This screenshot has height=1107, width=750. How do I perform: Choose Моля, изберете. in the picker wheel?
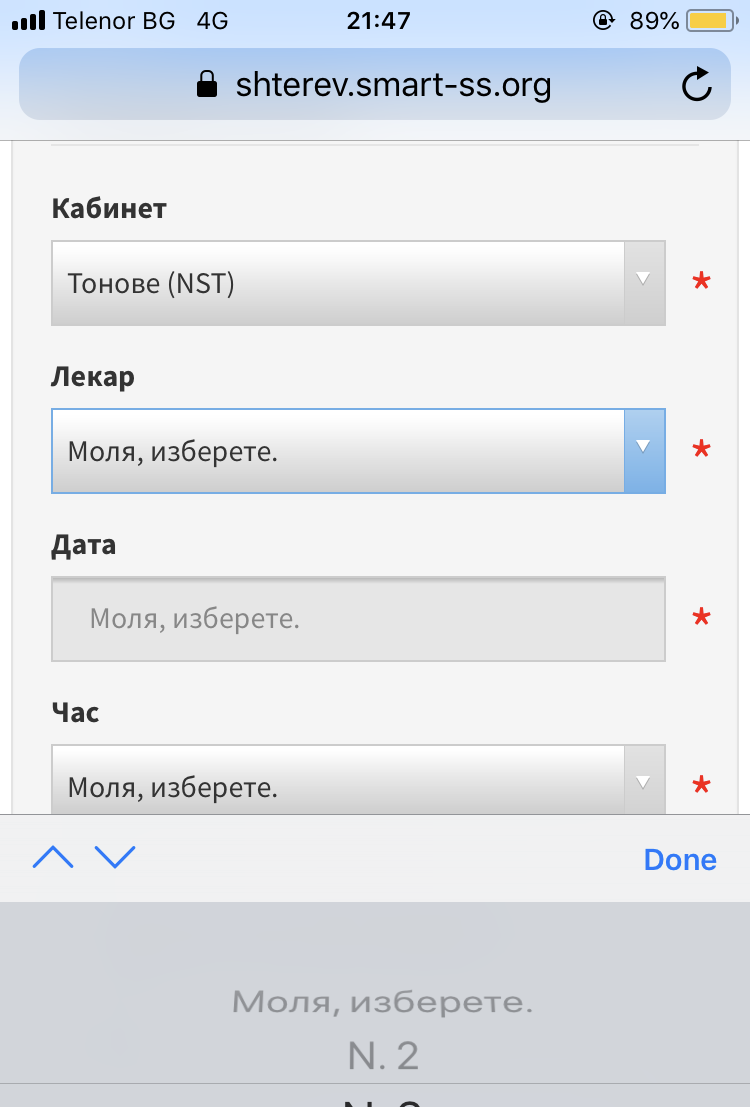tap(383, 1001)
